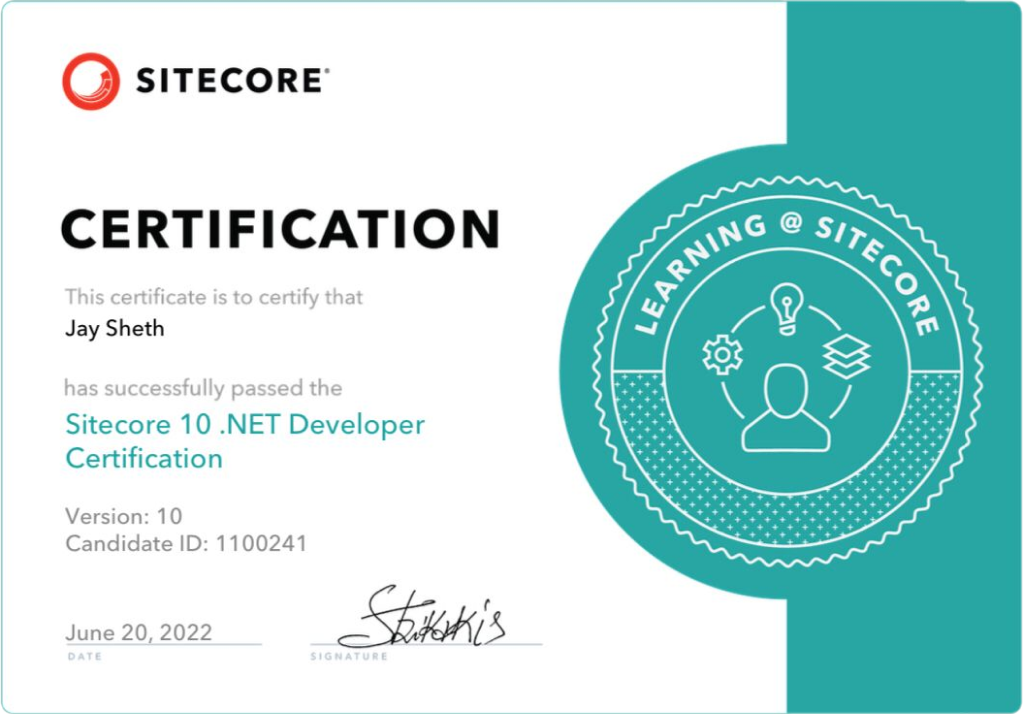Expand the CERTIFICATION heading
This screenshot has width=1023, height=714.
pos(280,228)
